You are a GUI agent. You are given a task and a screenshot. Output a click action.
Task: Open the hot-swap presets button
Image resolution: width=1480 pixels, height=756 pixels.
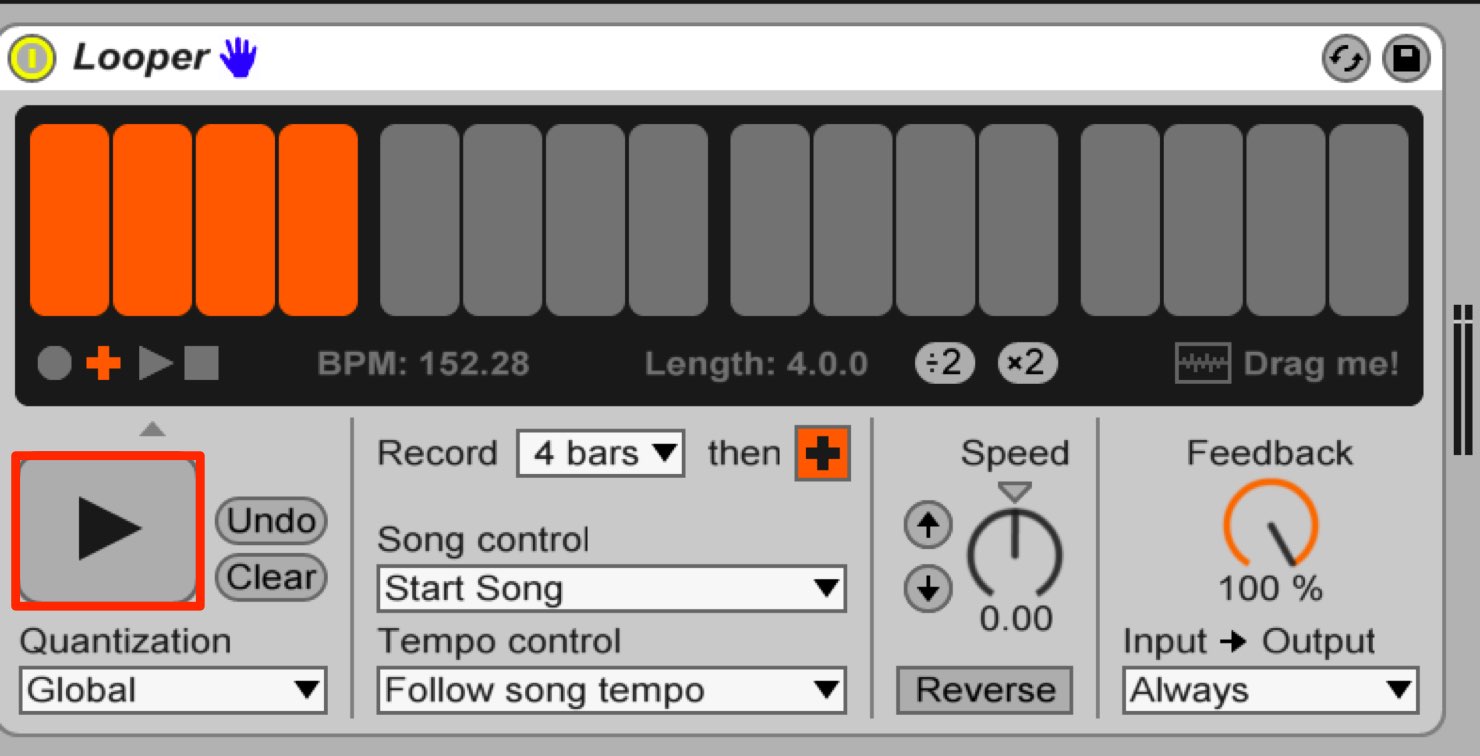pos(1346,59)
